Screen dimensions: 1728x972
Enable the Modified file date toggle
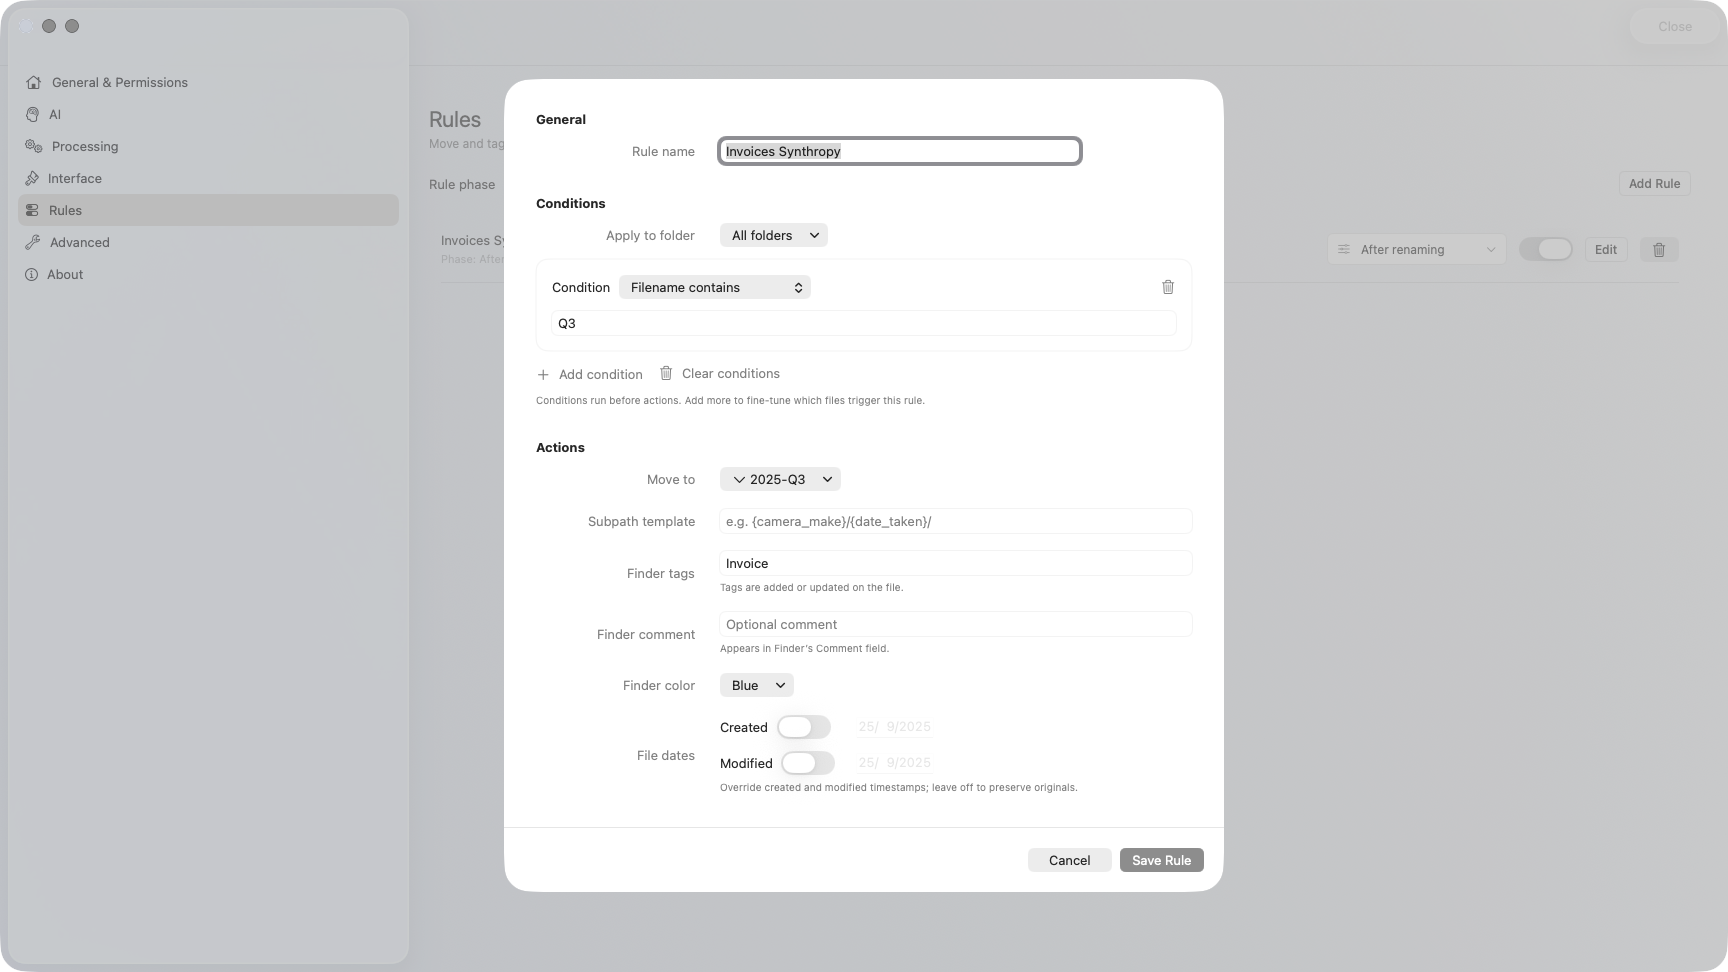click(x=807, y=763)
